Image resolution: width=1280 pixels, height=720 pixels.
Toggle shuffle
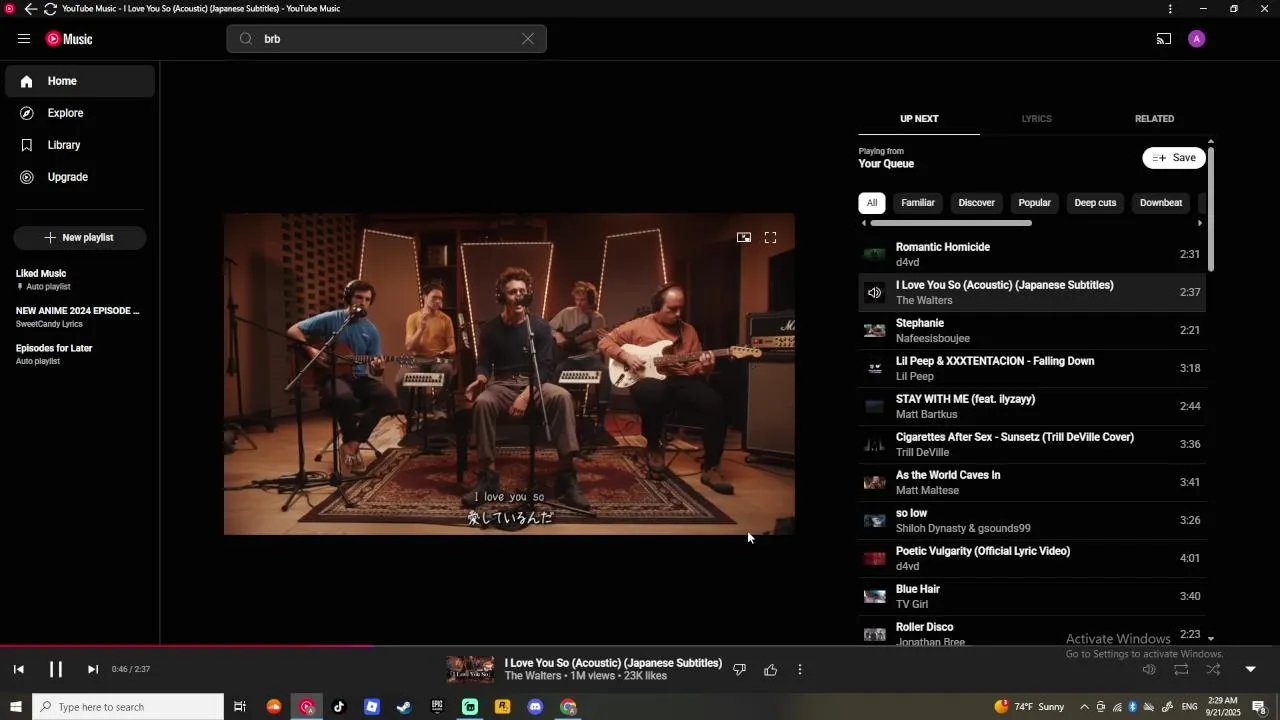pyautogui.click(x=1213, y=670)
